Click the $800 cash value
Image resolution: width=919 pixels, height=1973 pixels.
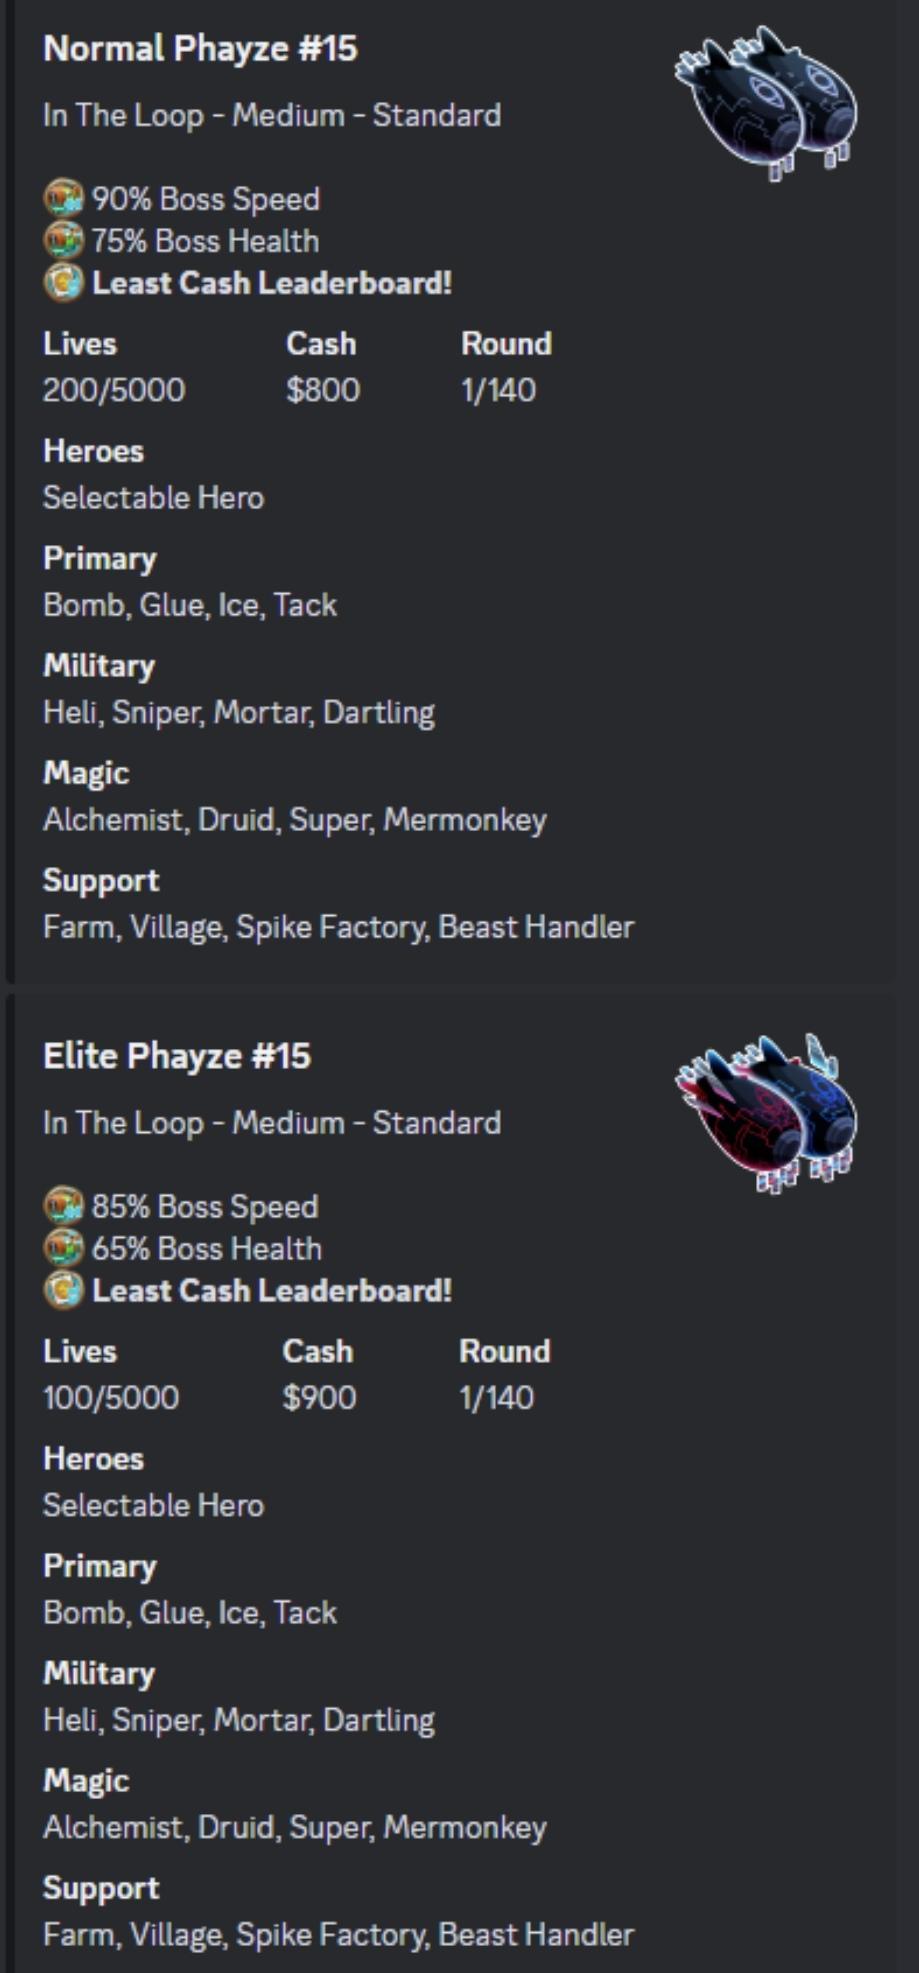click(x=323, y=390)
